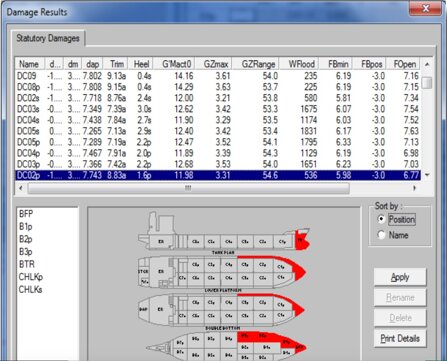The height and width of the screenshot is (361, 447).
Task: Click the WFlood column header
Action: [x=299, y=64]
